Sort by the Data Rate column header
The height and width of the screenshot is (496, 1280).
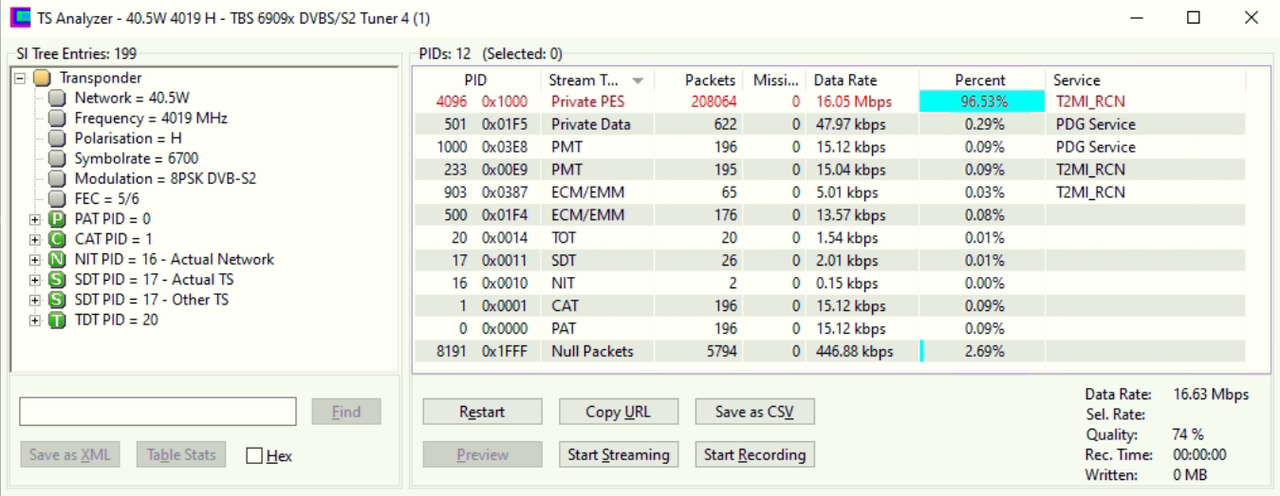(862, 80)
